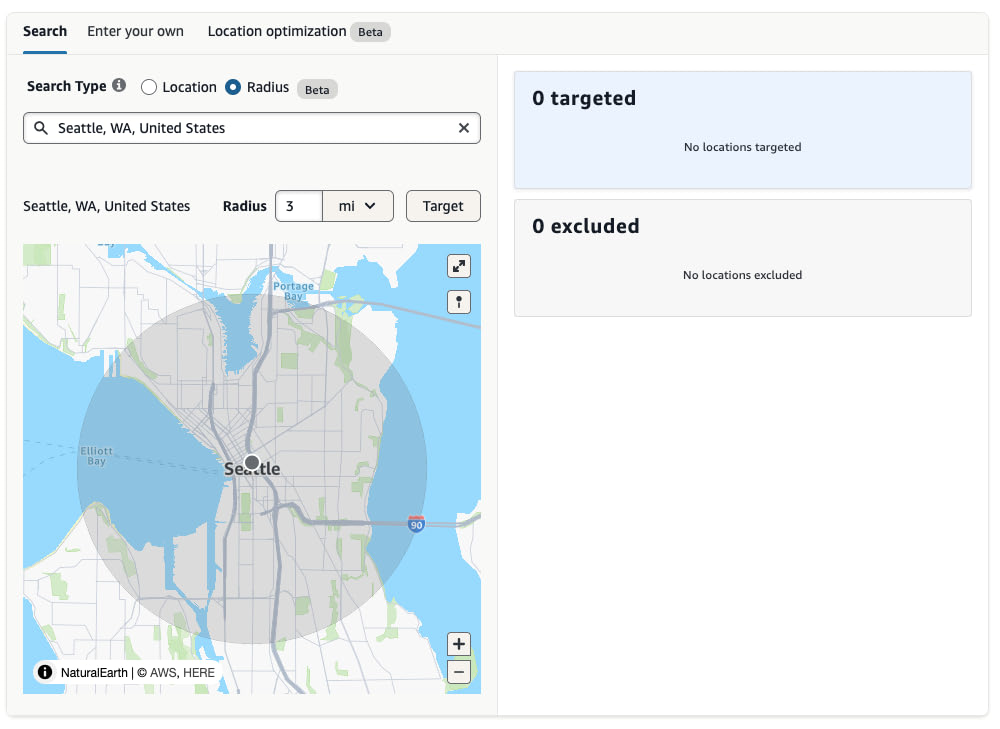The width and height of the screenshot is (1000, 729).
Task: Click the Radius value field
Action: [x=298, y=206]
